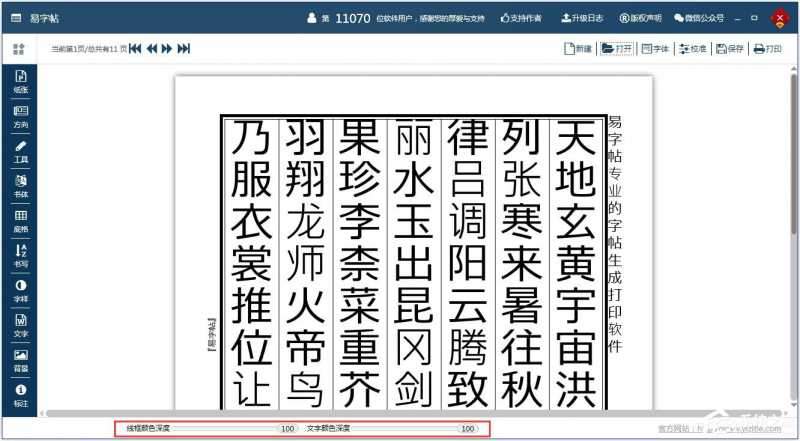Screen dimensions: 800x441
Task: Open the grid table icon panel
Action: [20, 221]
